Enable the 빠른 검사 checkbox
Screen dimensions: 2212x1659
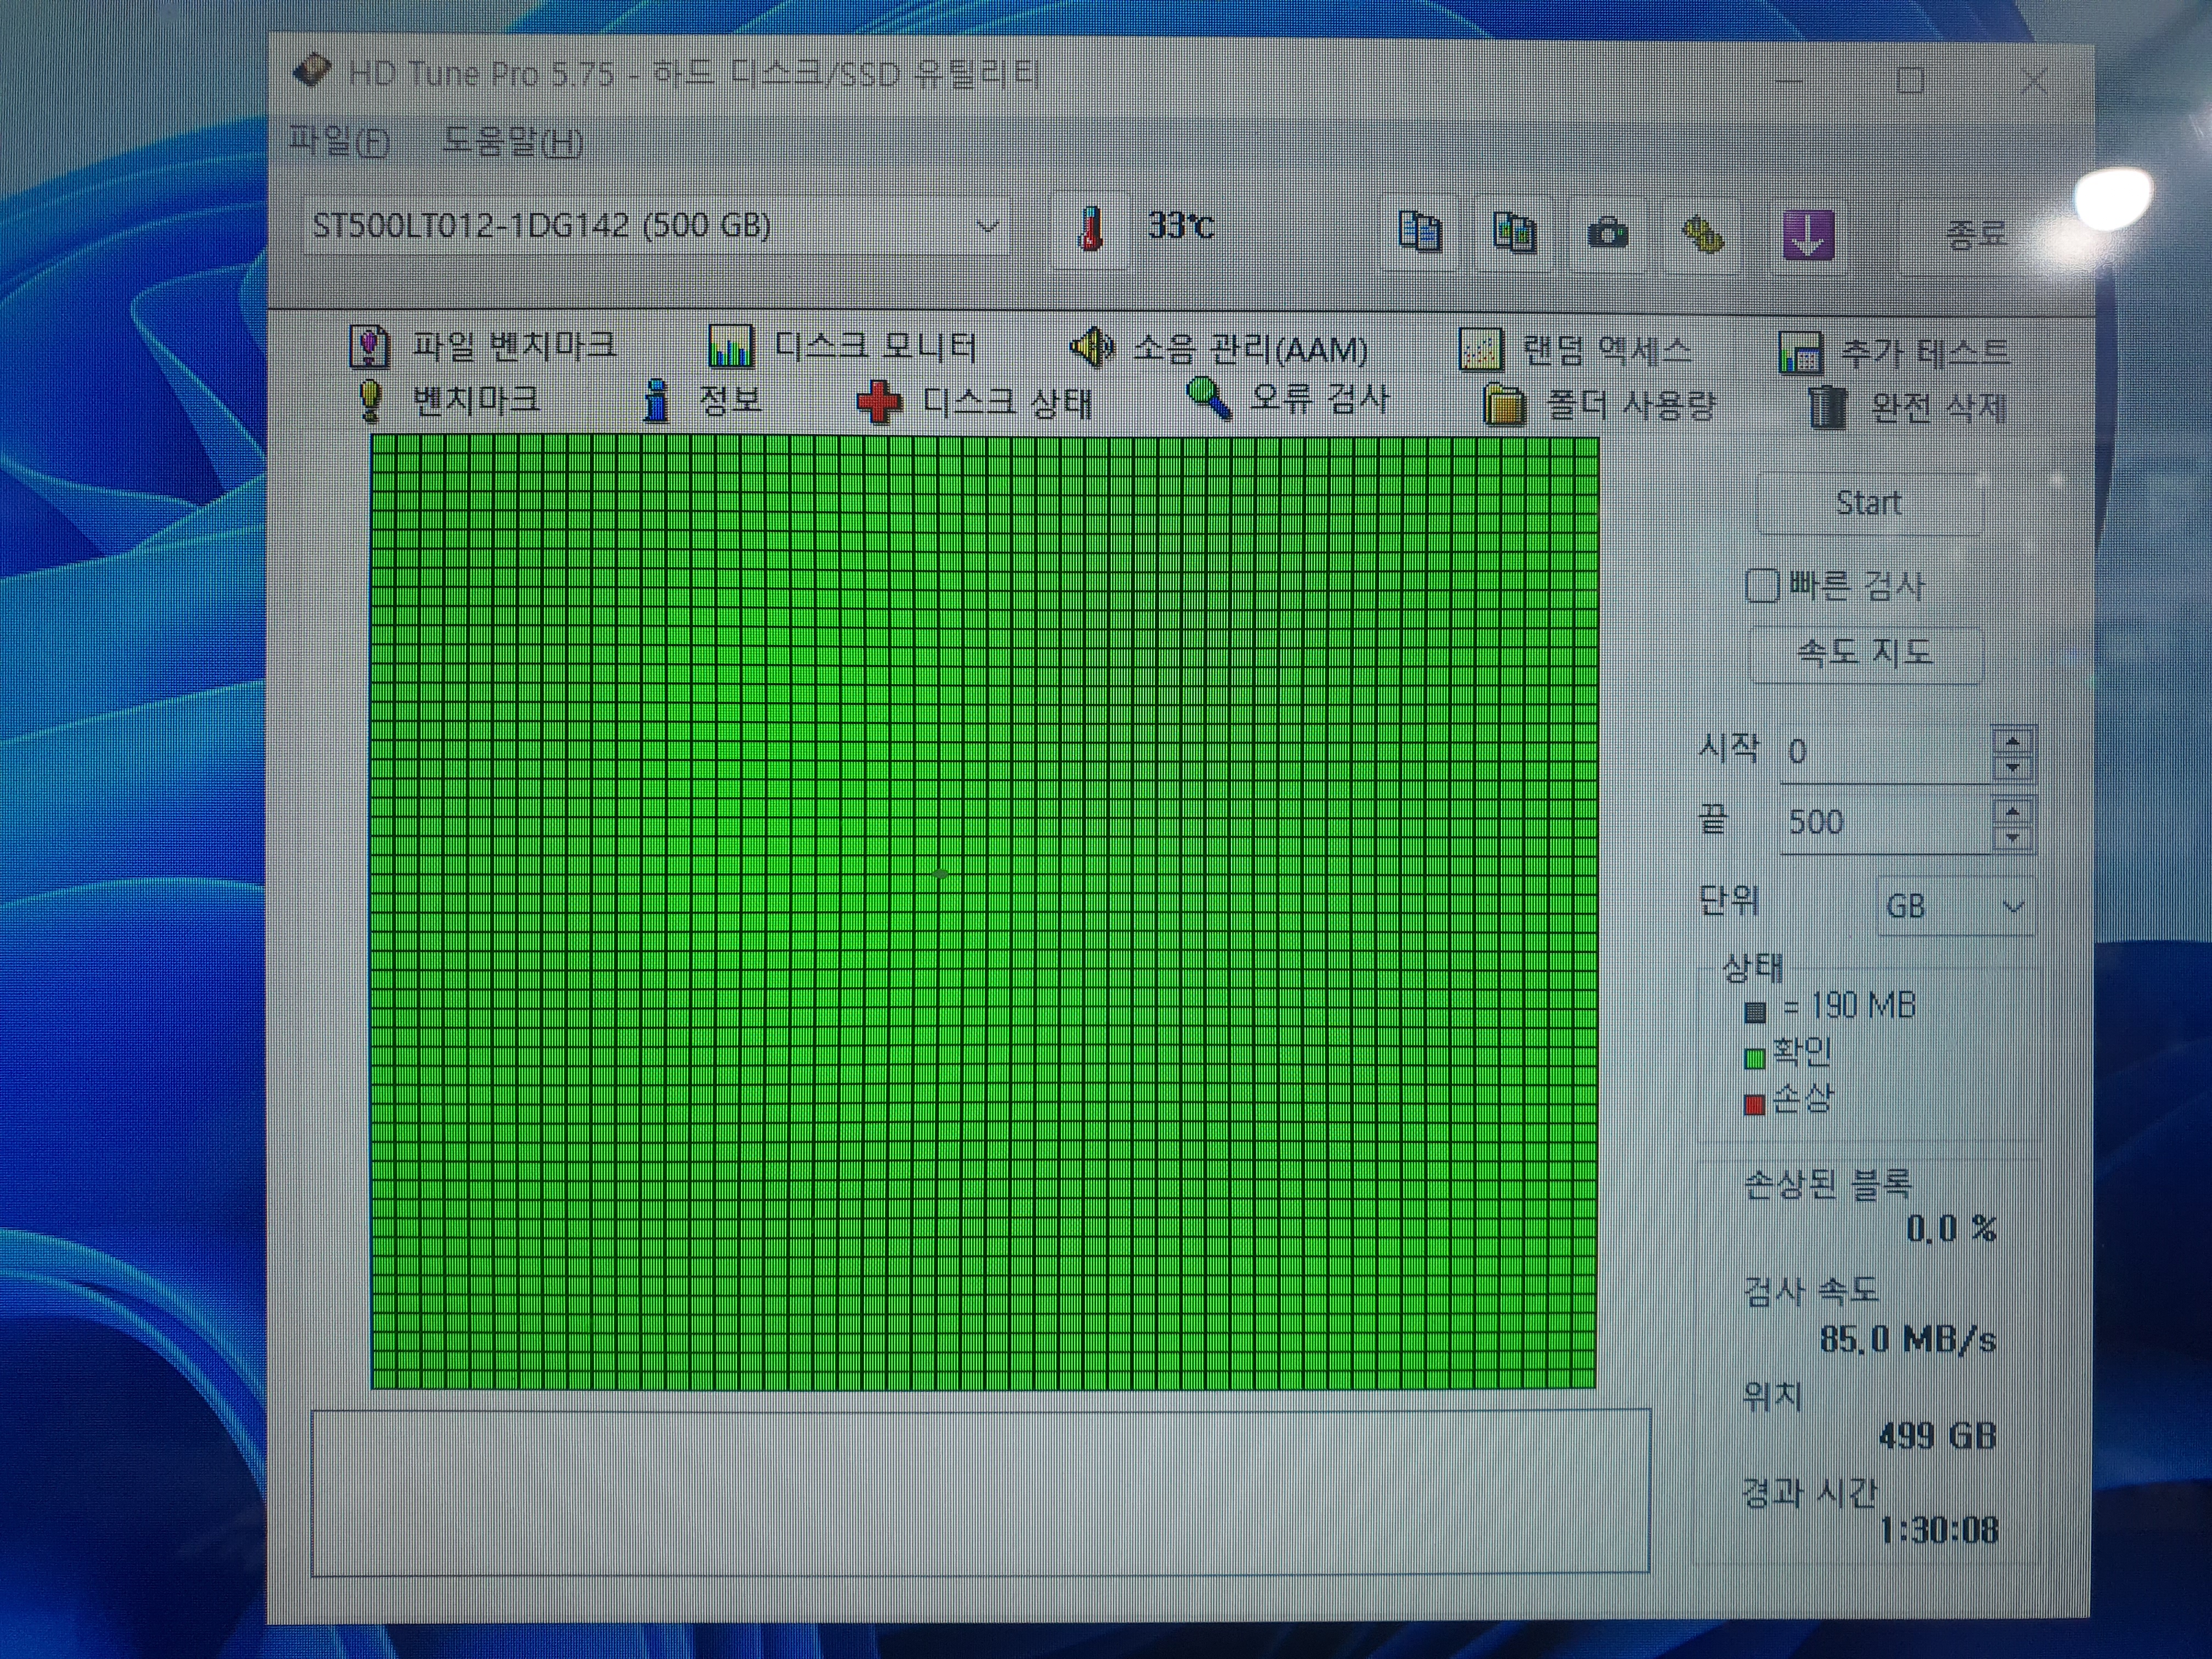tap(1762, 586)
